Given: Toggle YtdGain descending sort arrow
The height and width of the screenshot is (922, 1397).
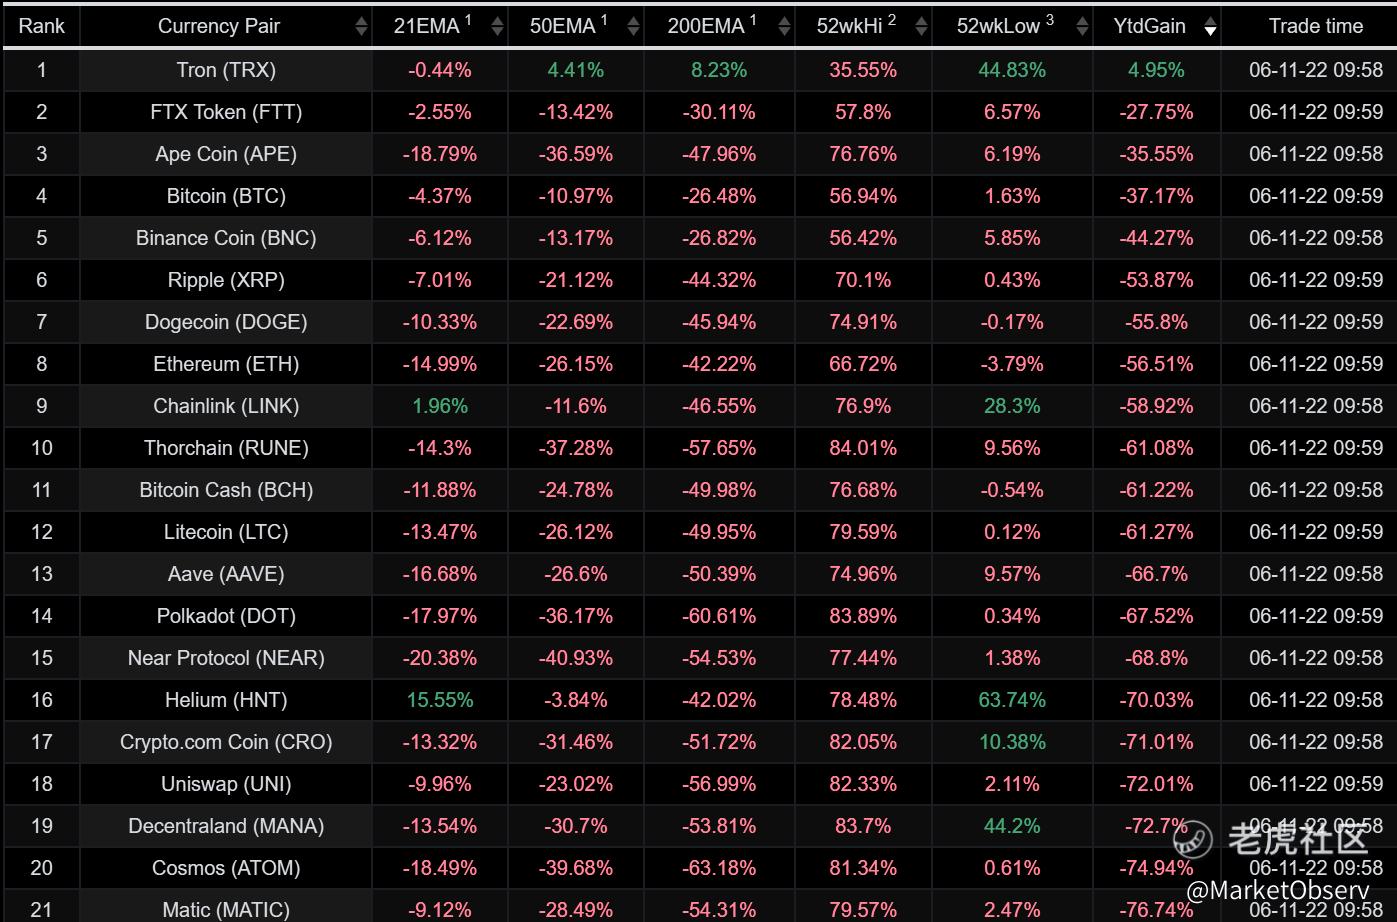Looking at the screenshot, I should pos(1210,27).
